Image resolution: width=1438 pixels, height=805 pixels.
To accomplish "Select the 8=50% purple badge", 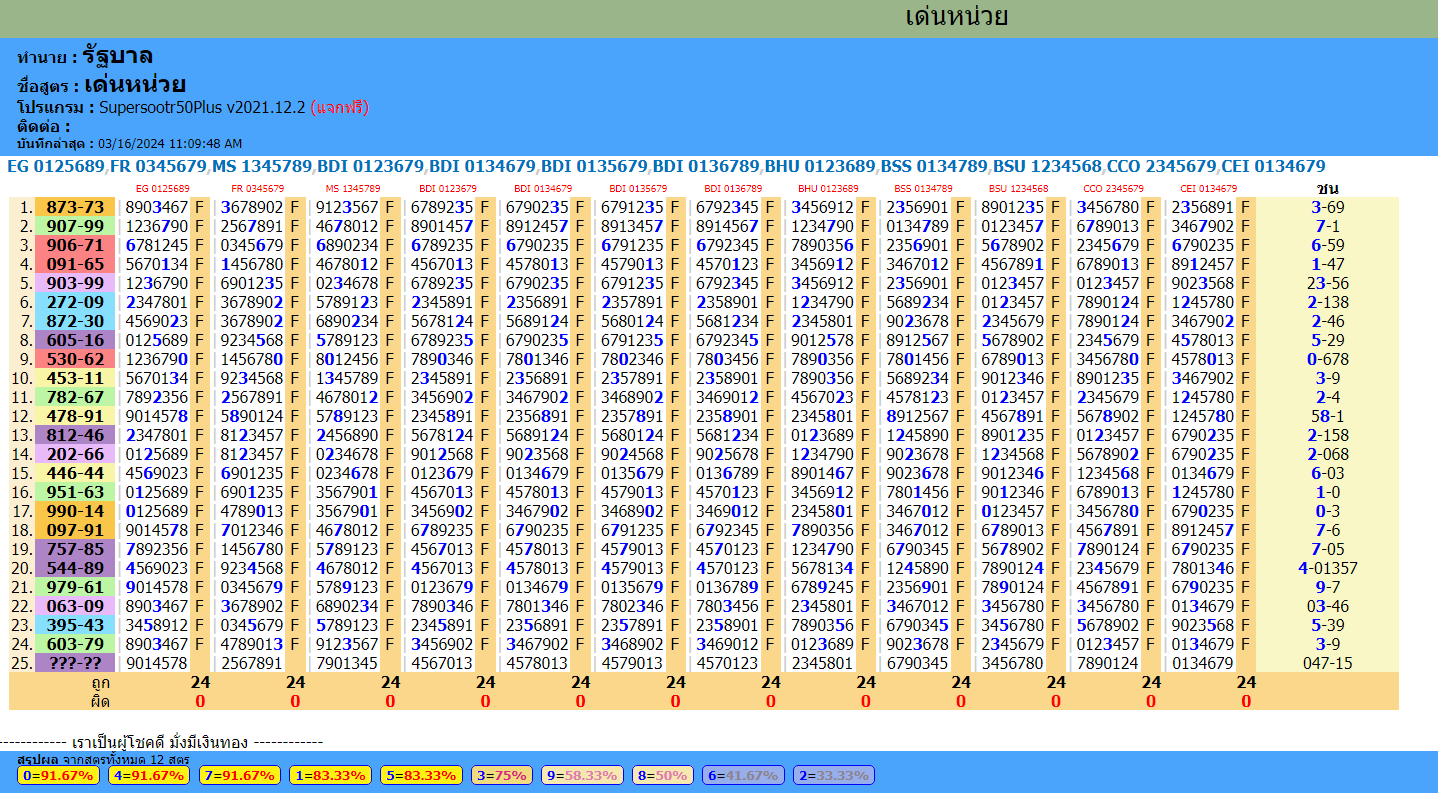I will [x=663, y=775].
